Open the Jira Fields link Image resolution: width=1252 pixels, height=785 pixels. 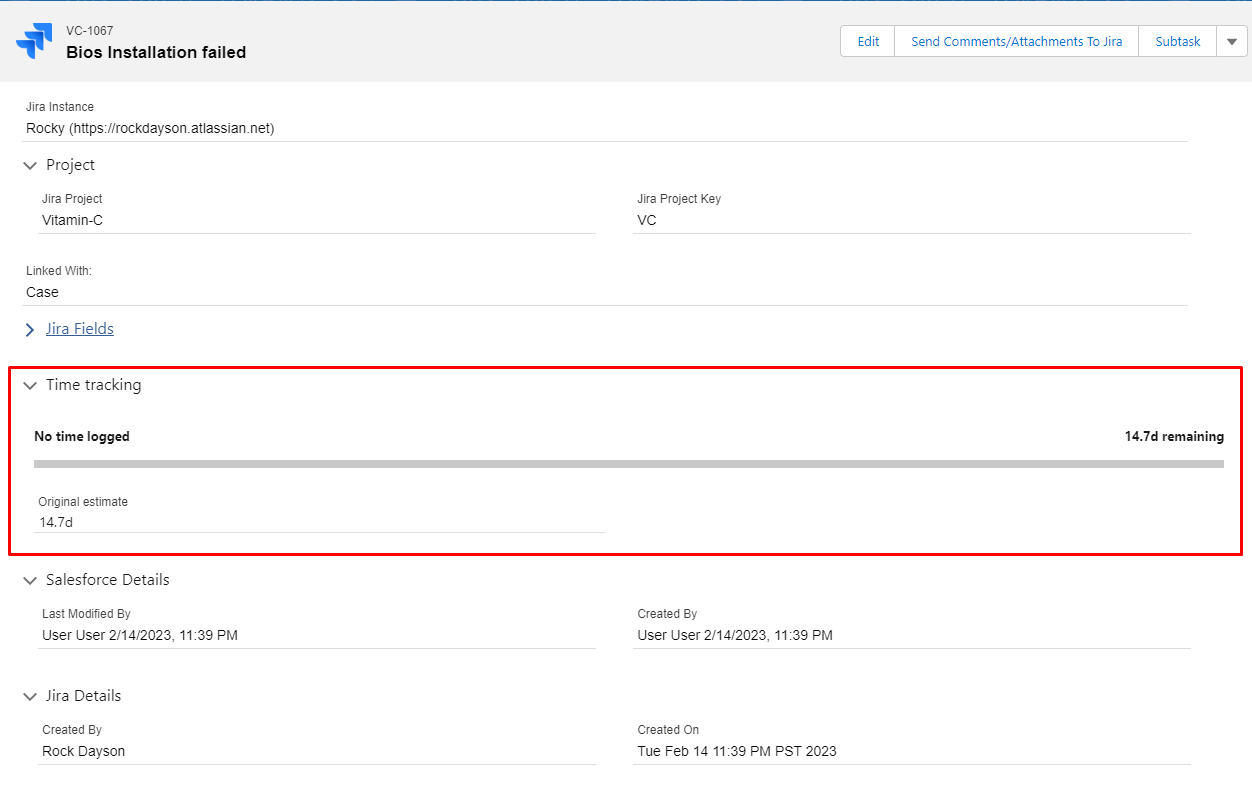point(80,328)
